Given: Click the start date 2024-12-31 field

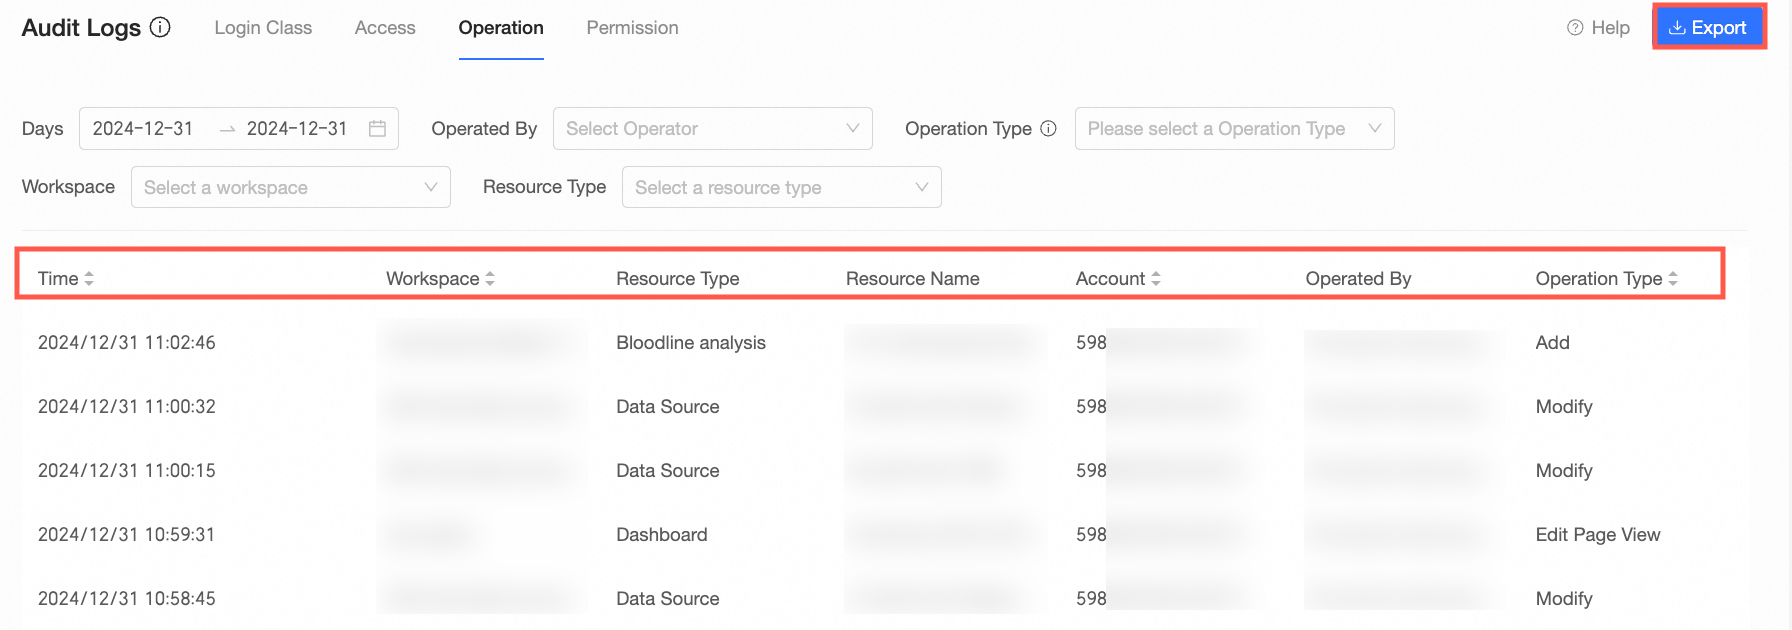Looking at the screenshot, I should (x=143, y=129).
